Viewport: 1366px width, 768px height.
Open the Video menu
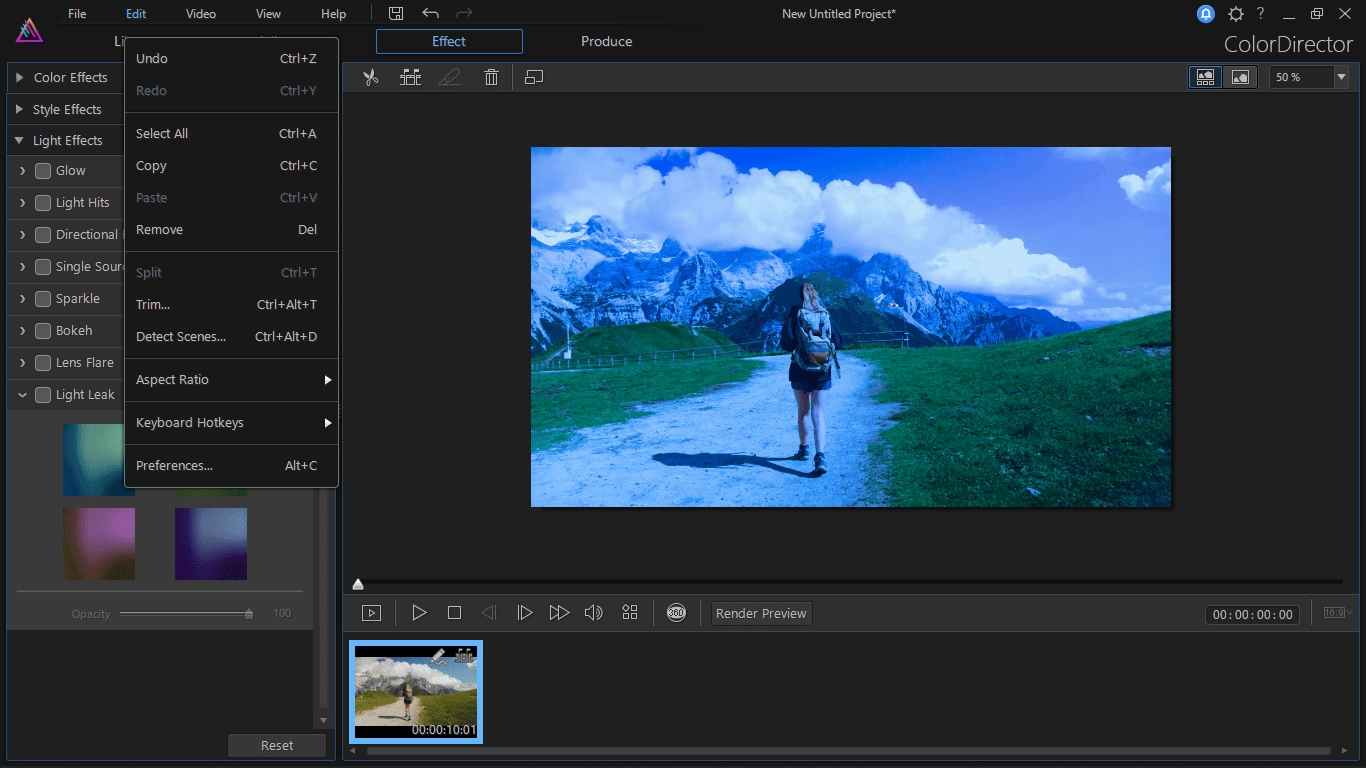tap(201, 14)
